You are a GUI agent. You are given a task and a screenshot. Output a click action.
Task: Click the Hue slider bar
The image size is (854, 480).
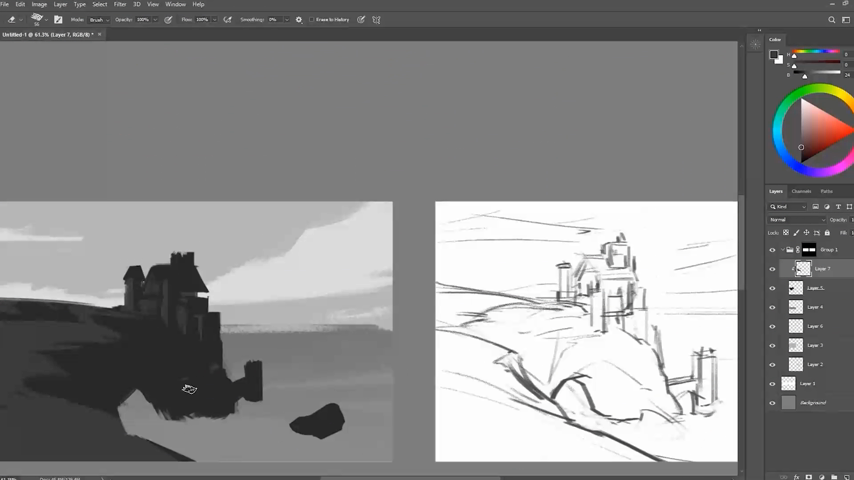tap(816, 51)
